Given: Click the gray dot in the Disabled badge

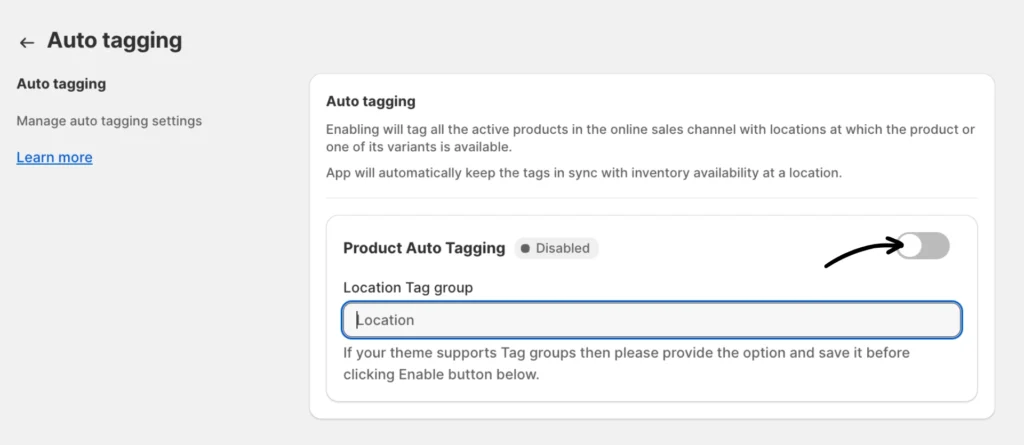Looking at the screenshot, I should [x=526, y=248].
